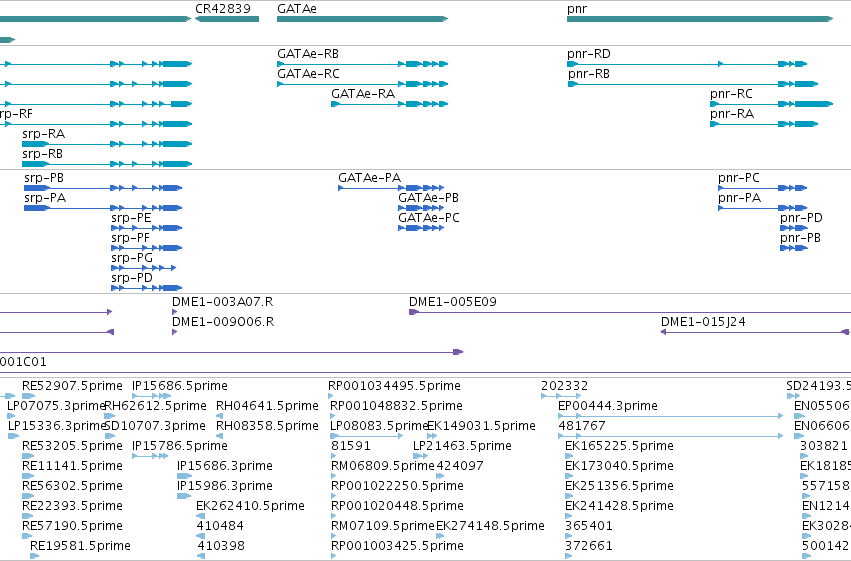This screenshot has height=561, width=851.
Task: Select the CR42839 gene feature label
Action: 223,9
